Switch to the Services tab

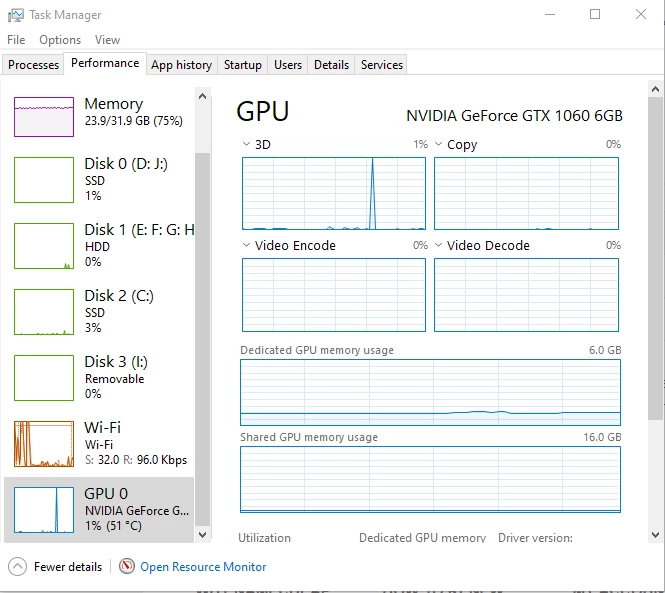(381, 65)
